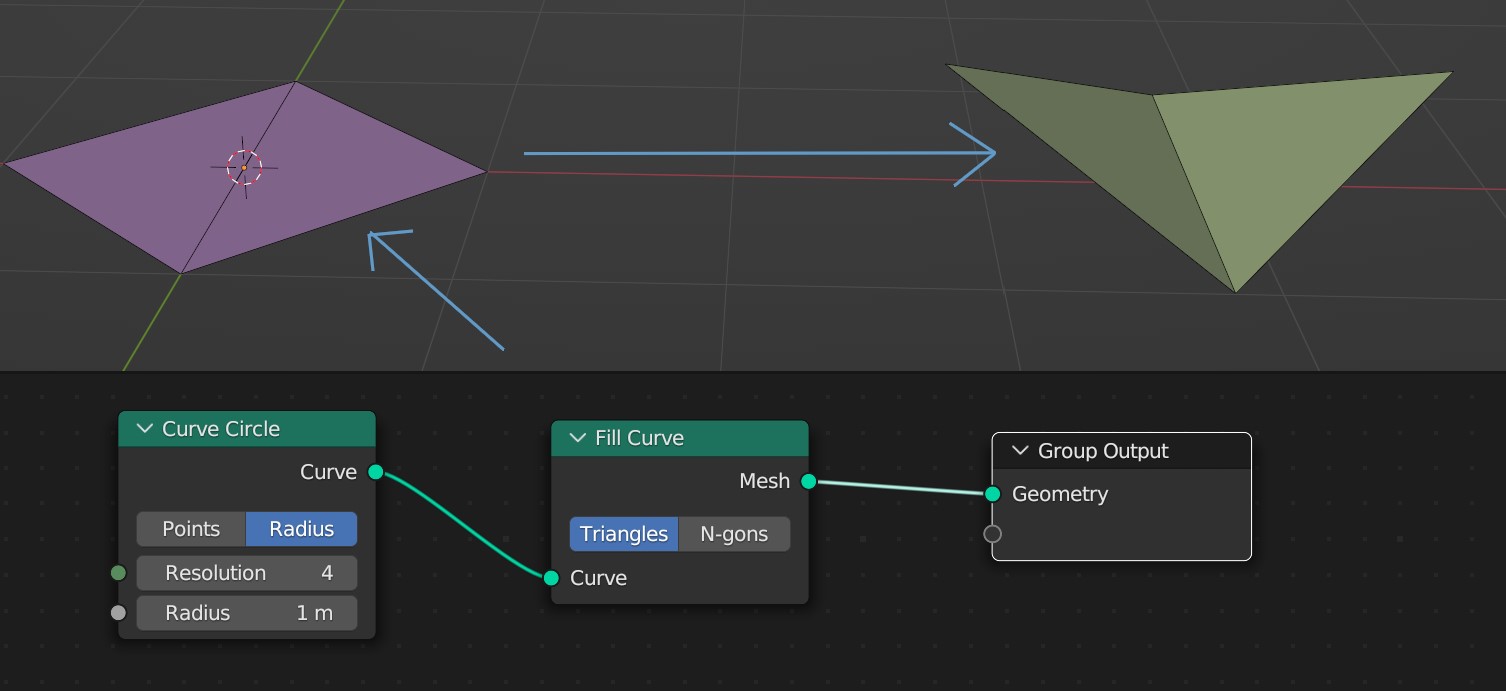This screenshot has width=1506, height=691.
Task: Click the Geometry input socket on Group Output
Action: tap(992, 494)
